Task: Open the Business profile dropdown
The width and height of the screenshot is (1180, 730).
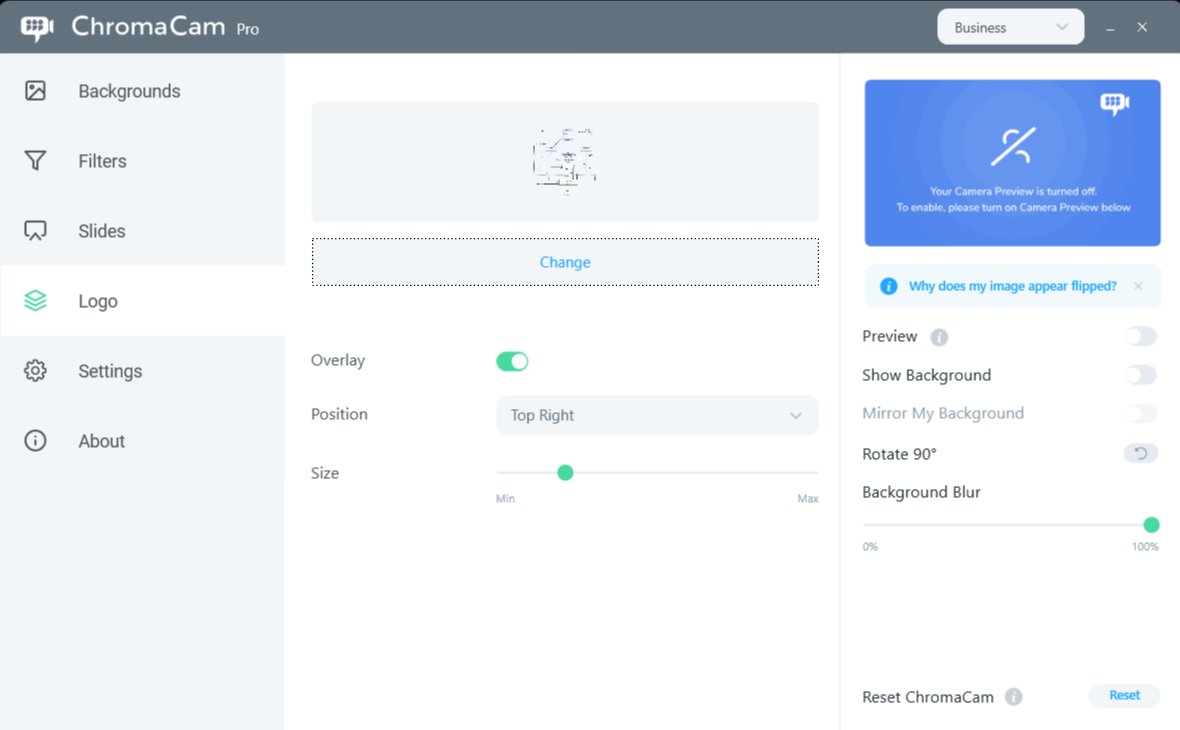Action: [x=1011, y=27]
